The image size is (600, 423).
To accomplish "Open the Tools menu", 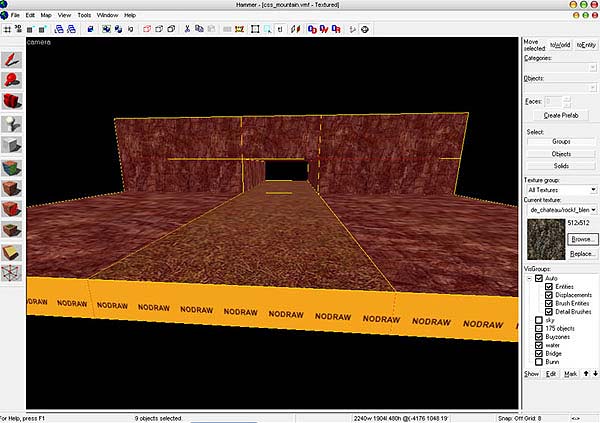I will tap(84, 16).
